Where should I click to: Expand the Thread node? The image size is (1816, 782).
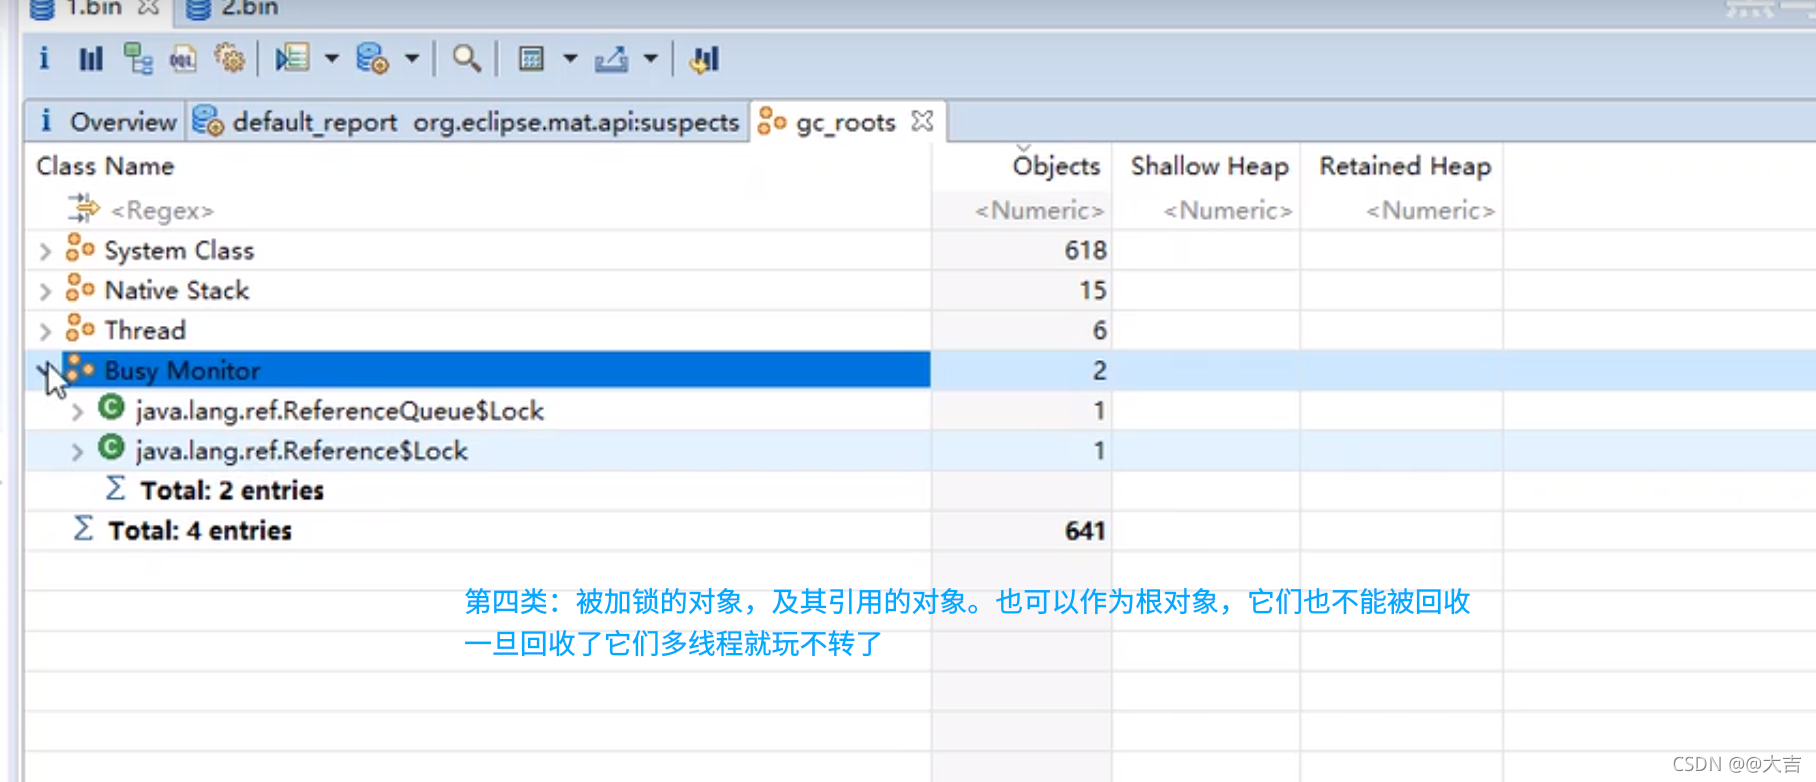coord(44,331)
